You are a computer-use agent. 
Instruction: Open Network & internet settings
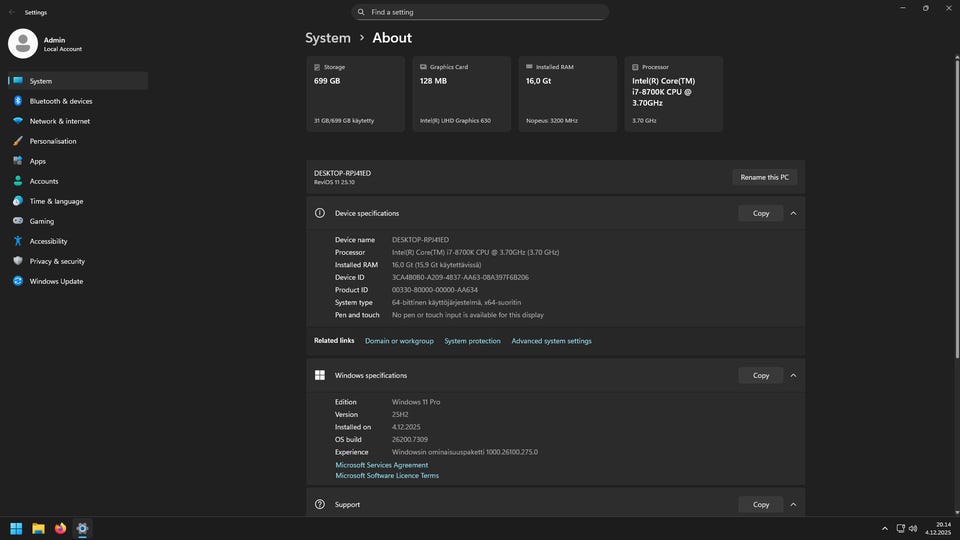[59, 121]
